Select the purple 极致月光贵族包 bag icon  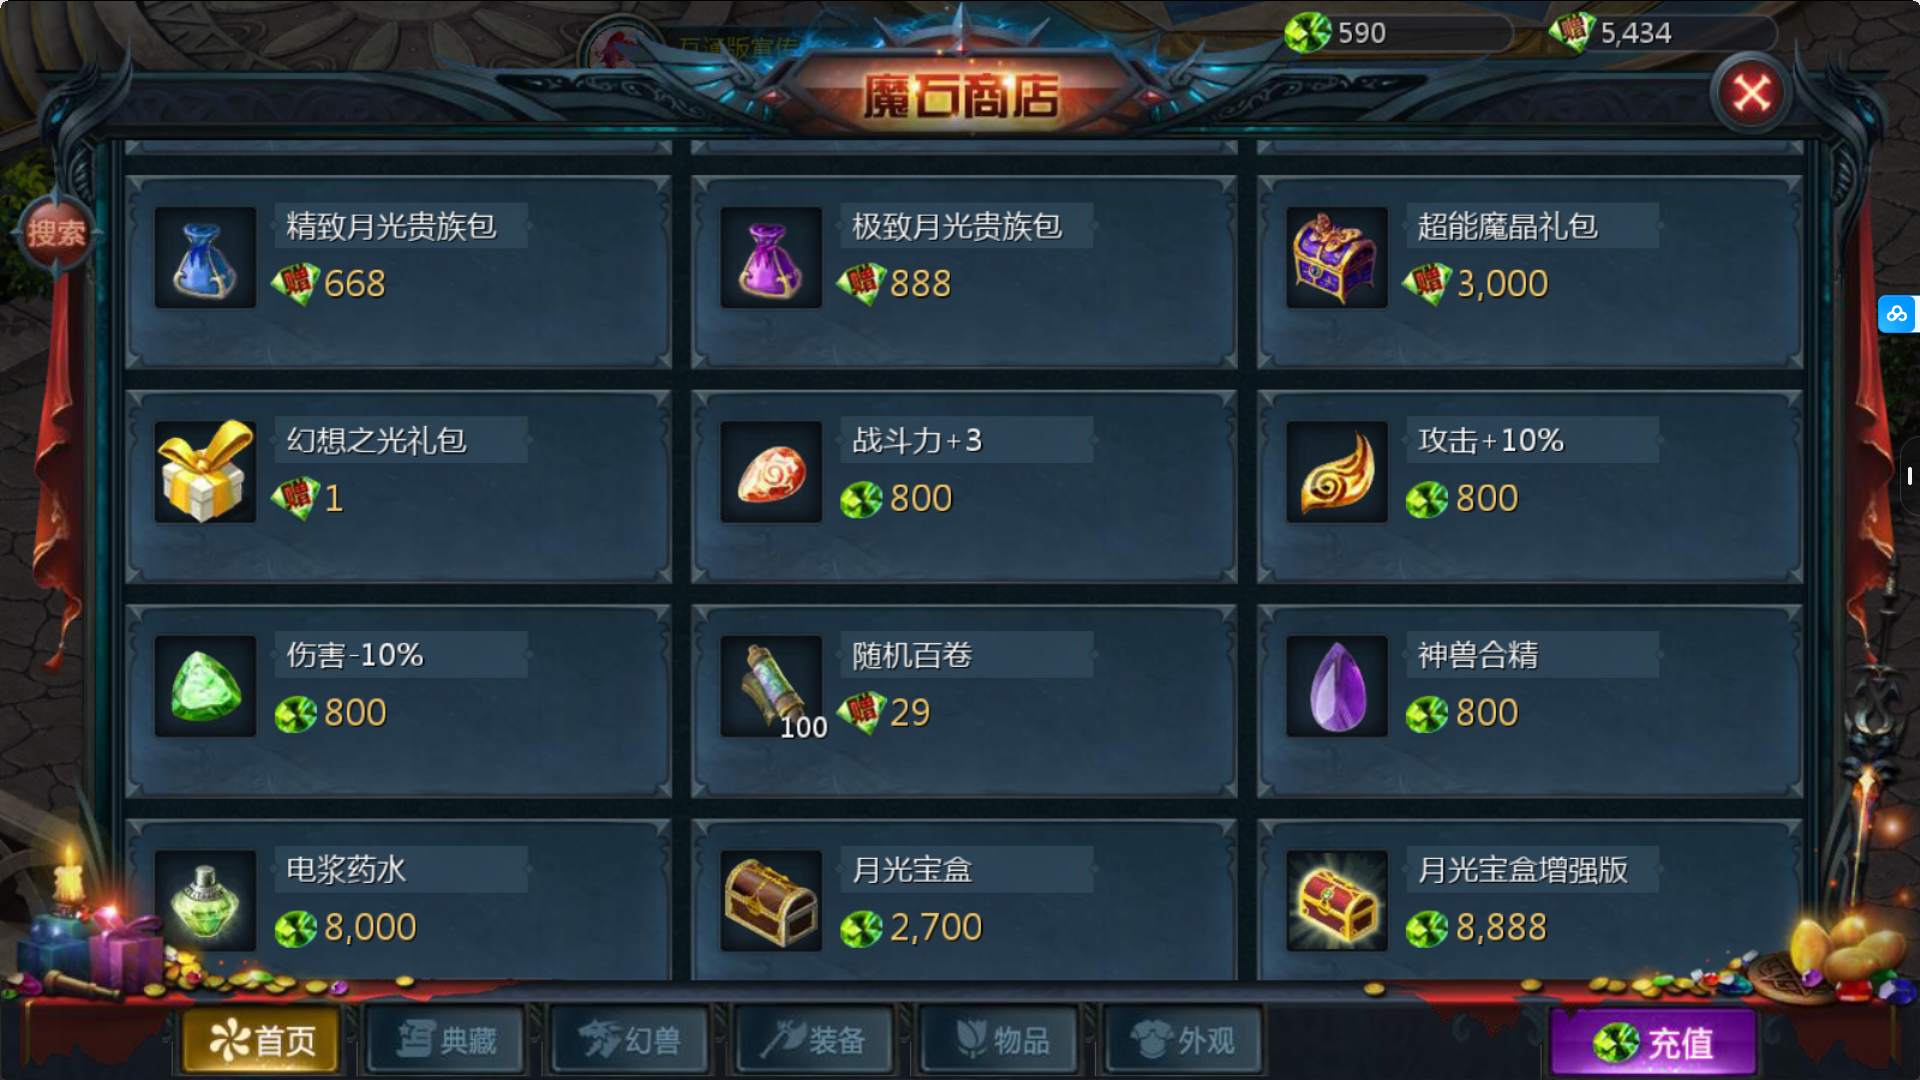[771, 258]
